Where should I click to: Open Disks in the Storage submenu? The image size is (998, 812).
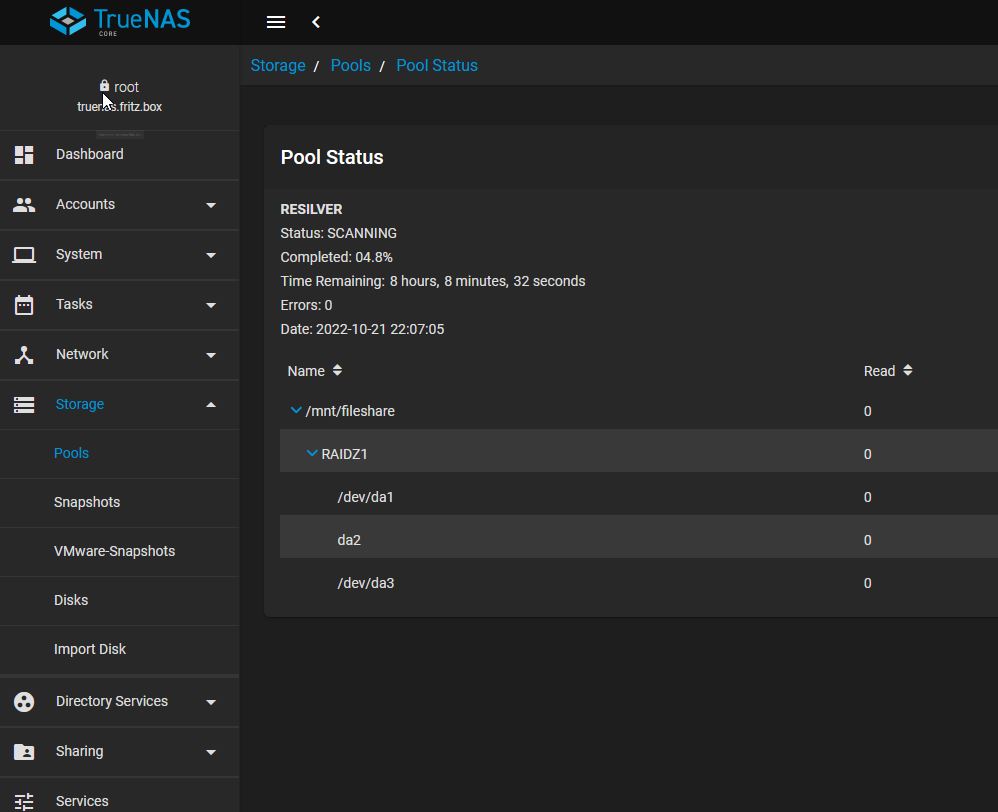71,600
